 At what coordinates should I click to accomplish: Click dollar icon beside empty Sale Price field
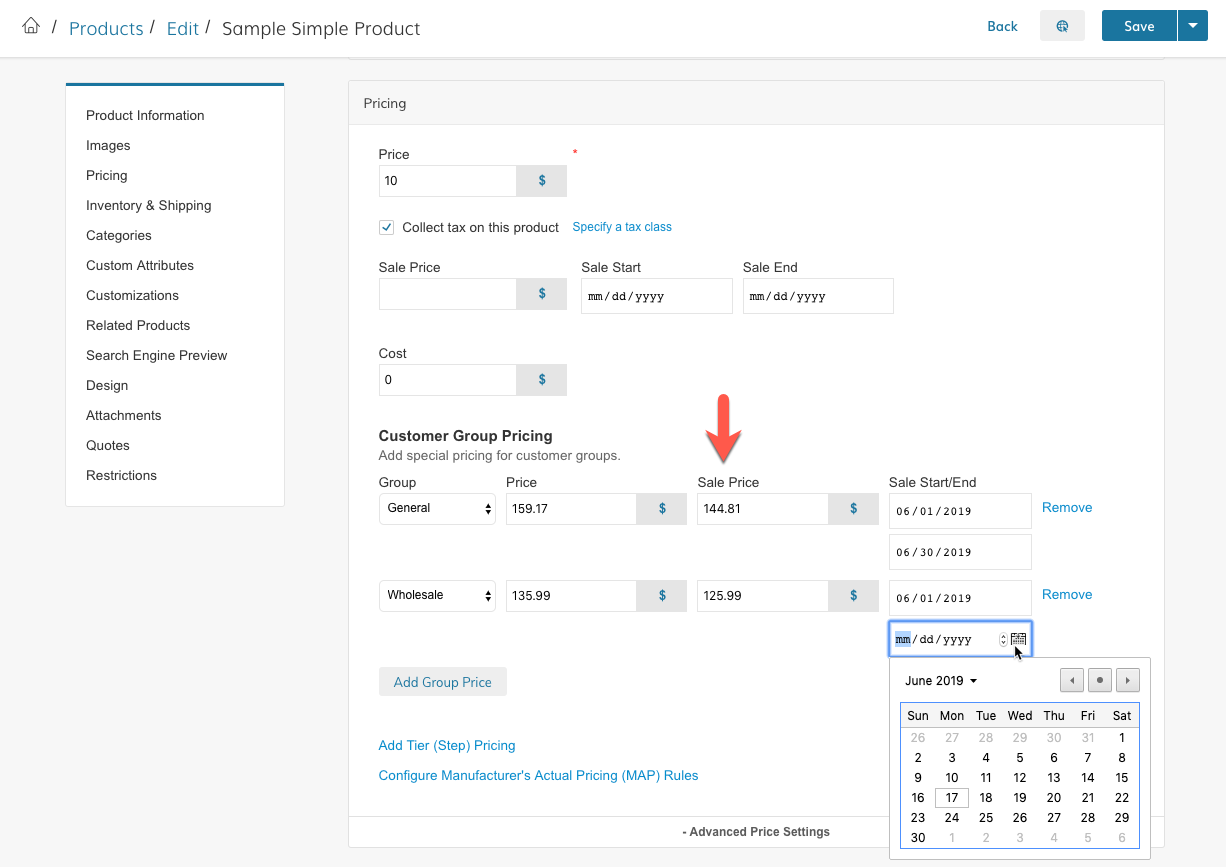click(x=542, y=294)
